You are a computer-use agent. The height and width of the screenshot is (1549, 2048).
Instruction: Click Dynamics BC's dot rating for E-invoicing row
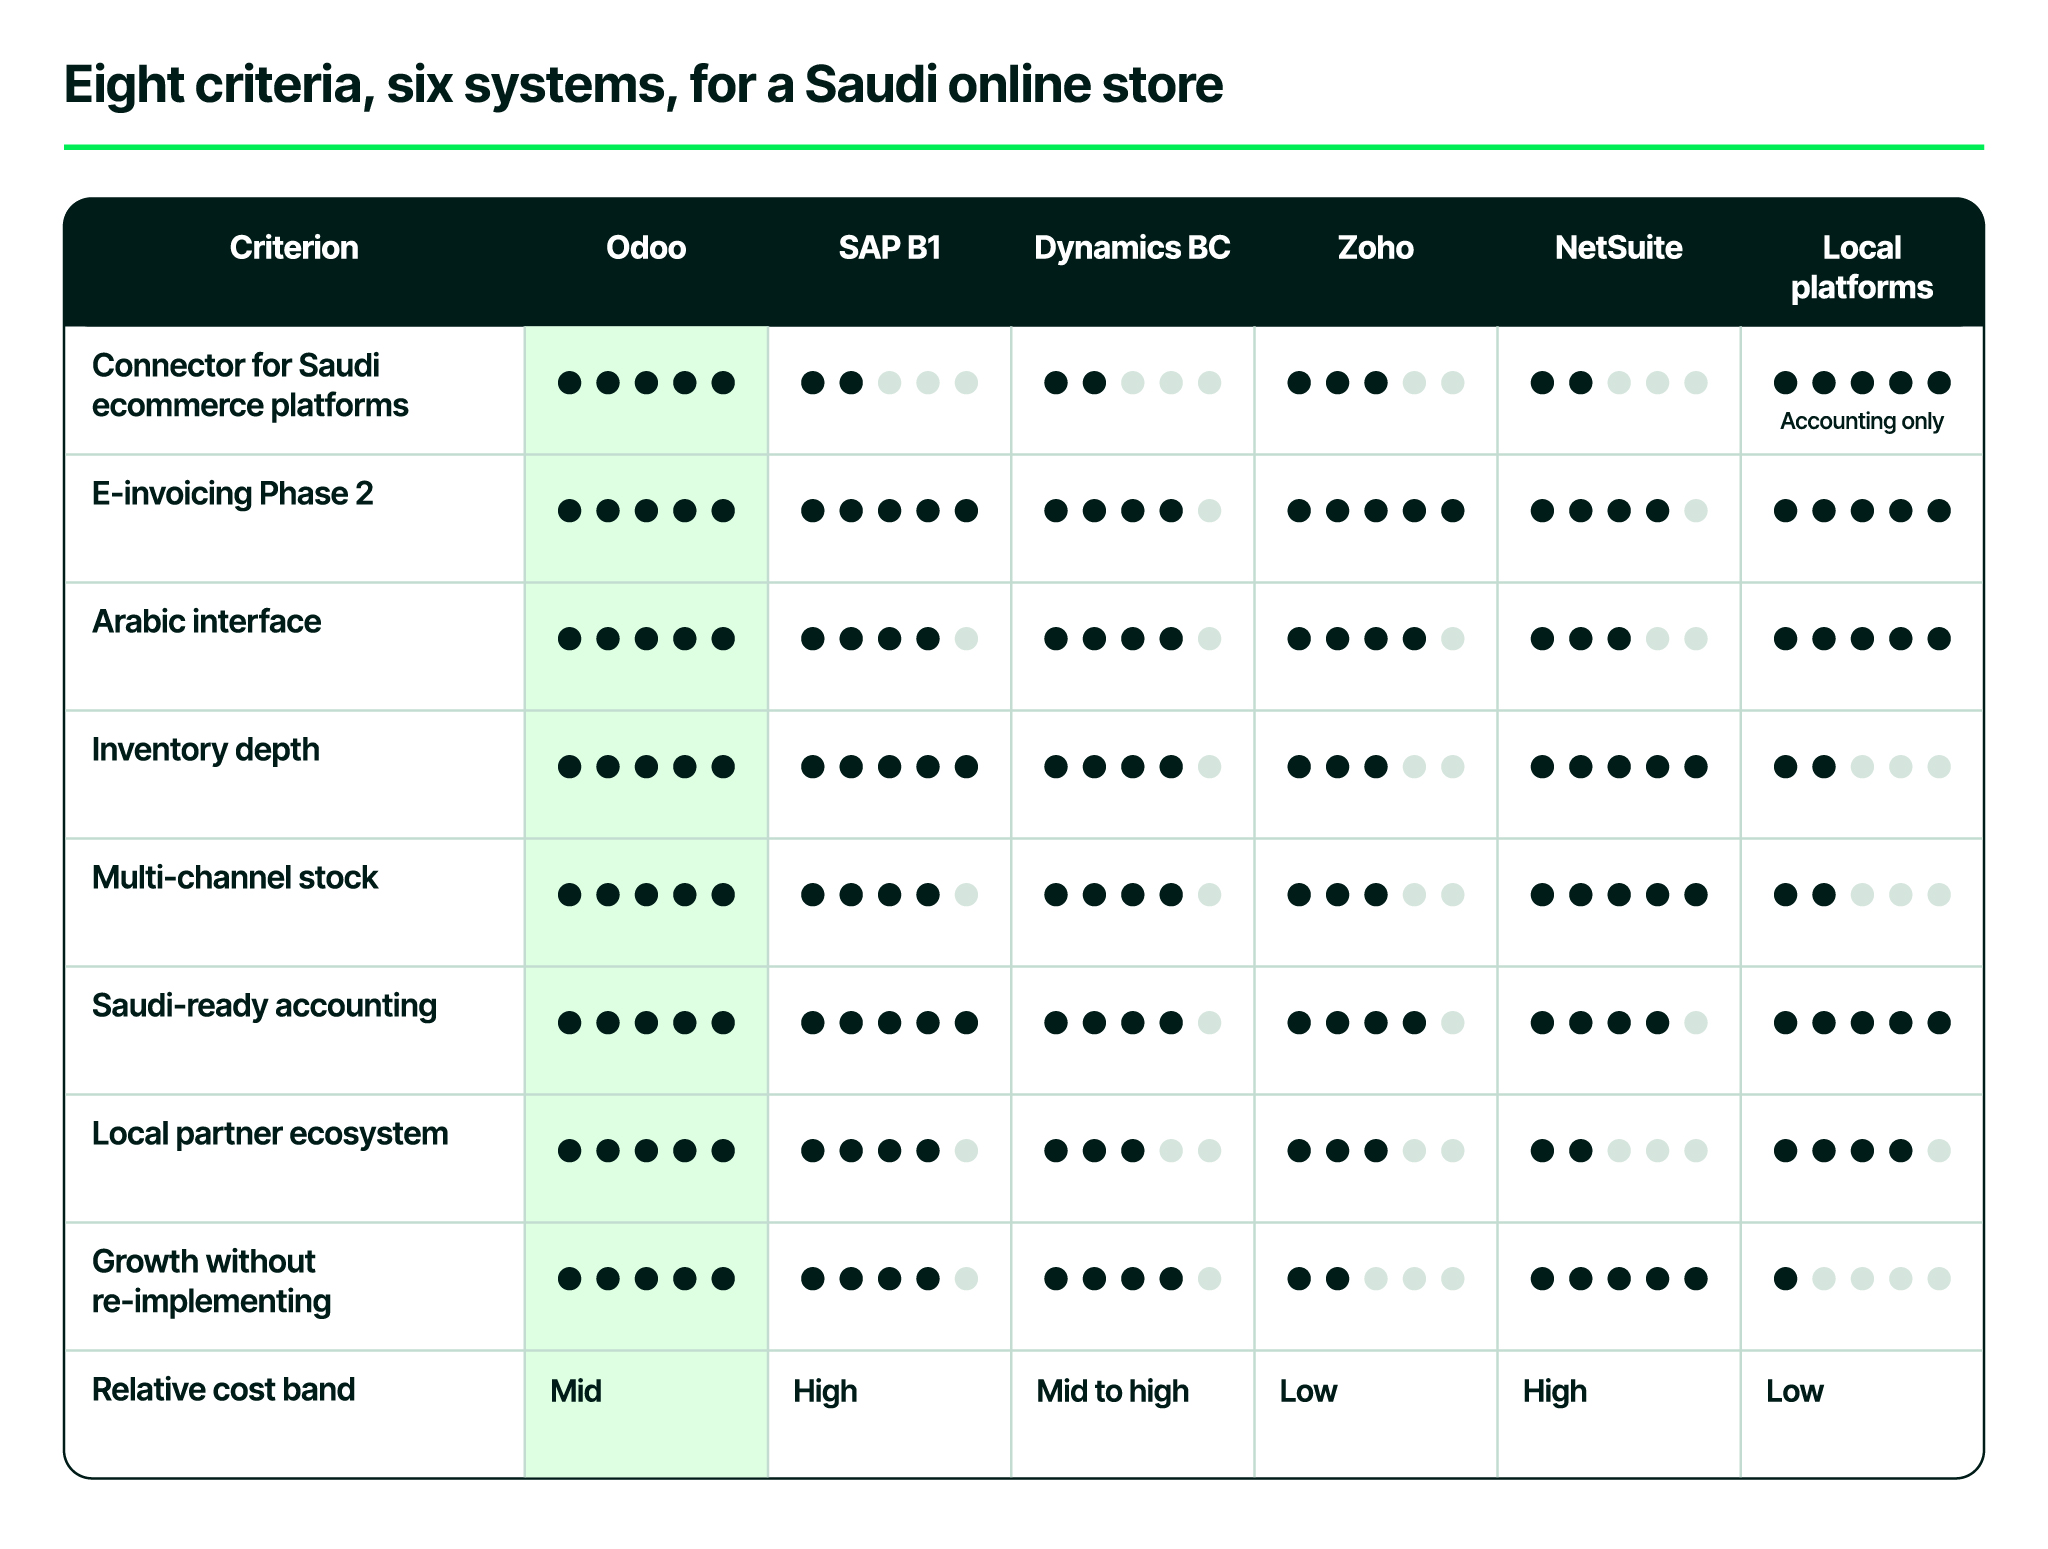point(1132,511)
